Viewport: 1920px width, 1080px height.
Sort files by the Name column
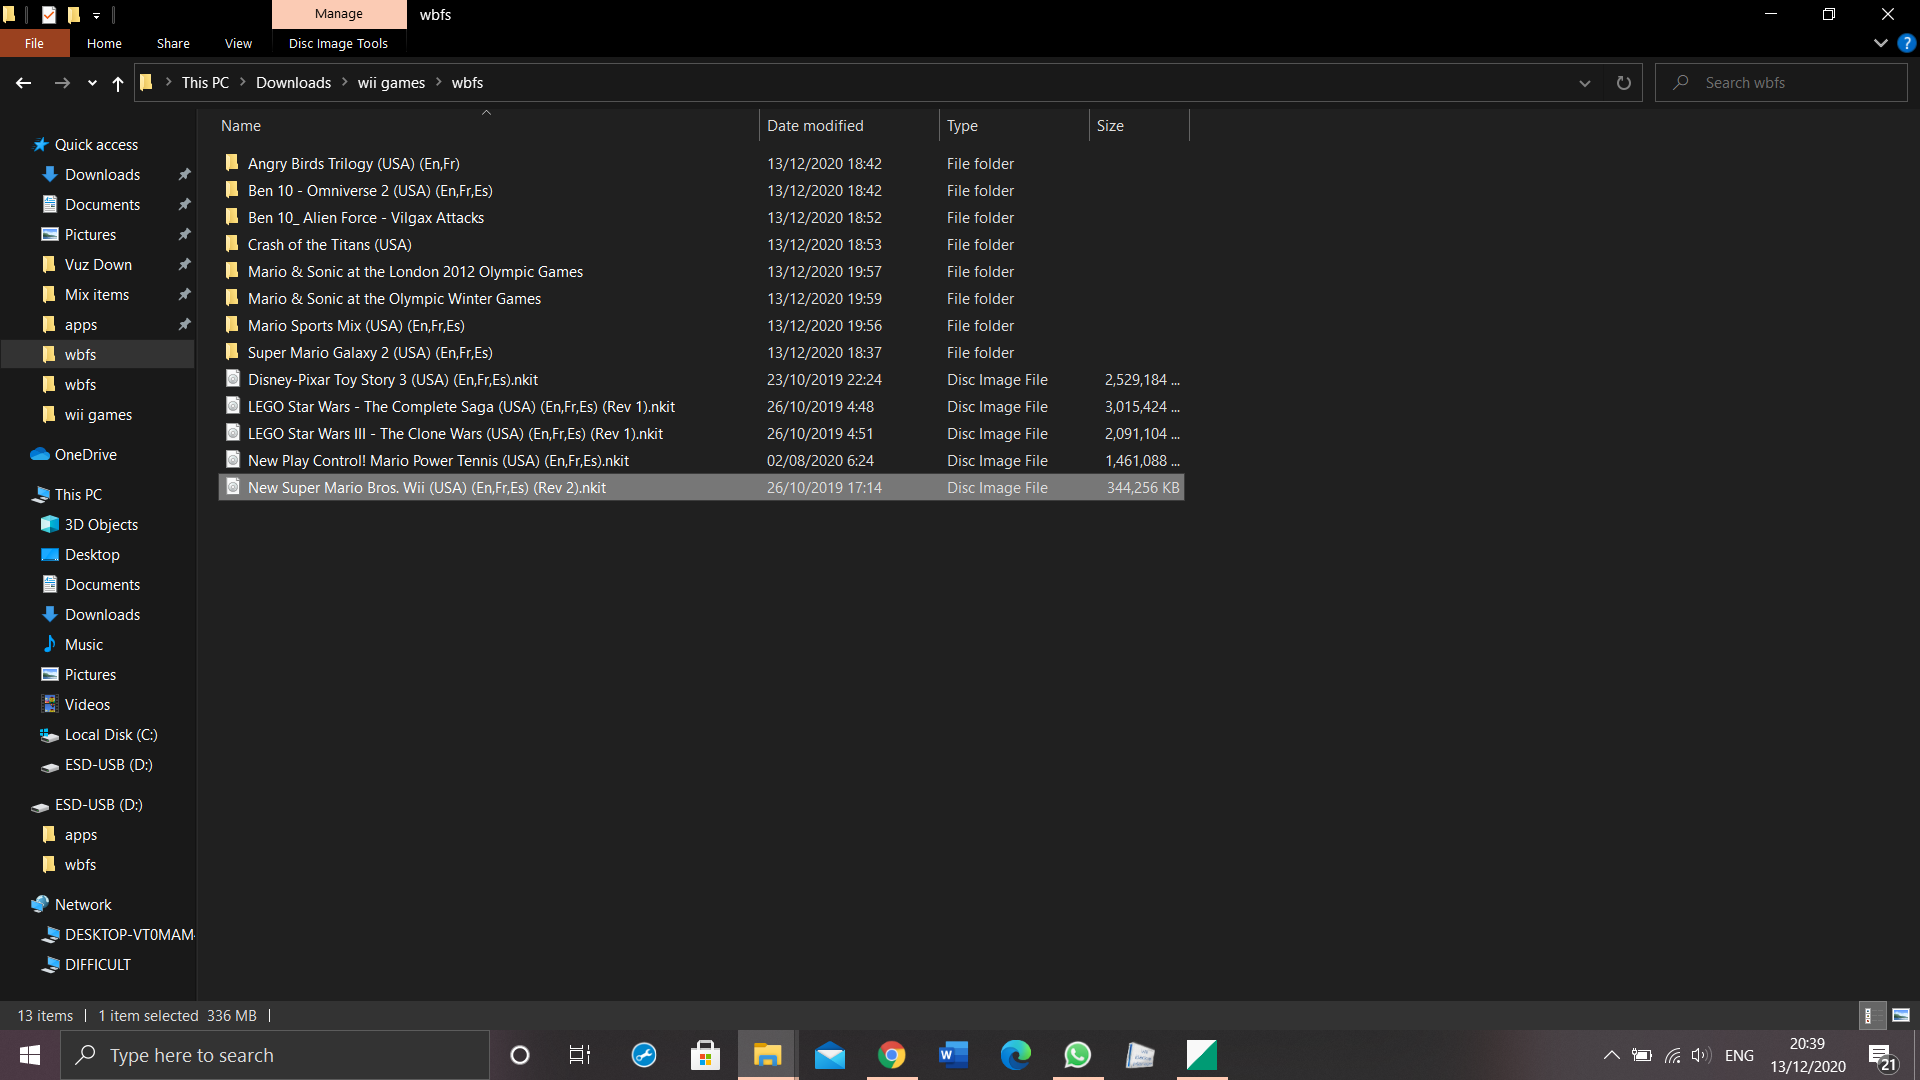click(x=487, y=125)
